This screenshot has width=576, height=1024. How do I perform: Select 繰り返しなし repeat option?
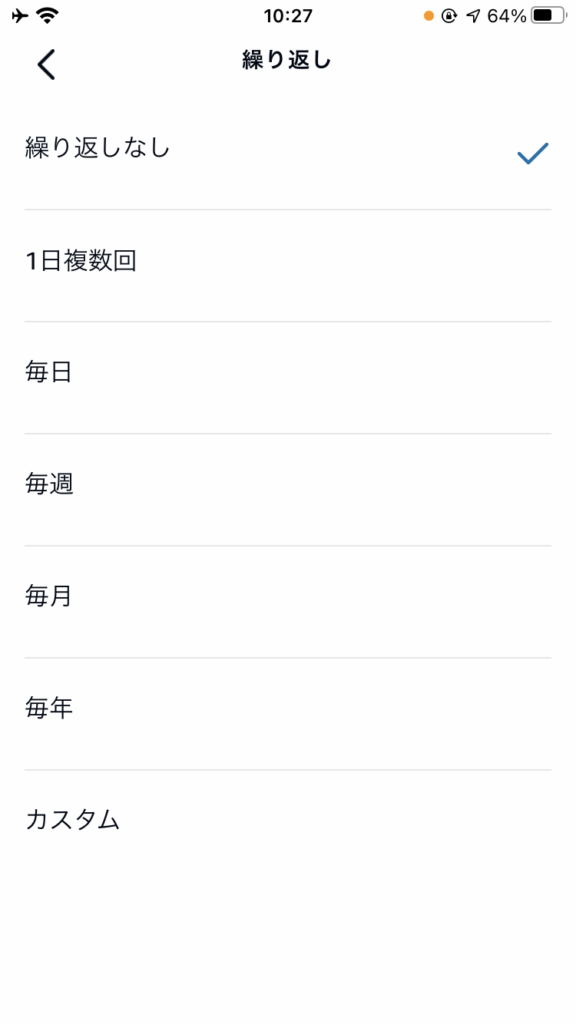288,153
